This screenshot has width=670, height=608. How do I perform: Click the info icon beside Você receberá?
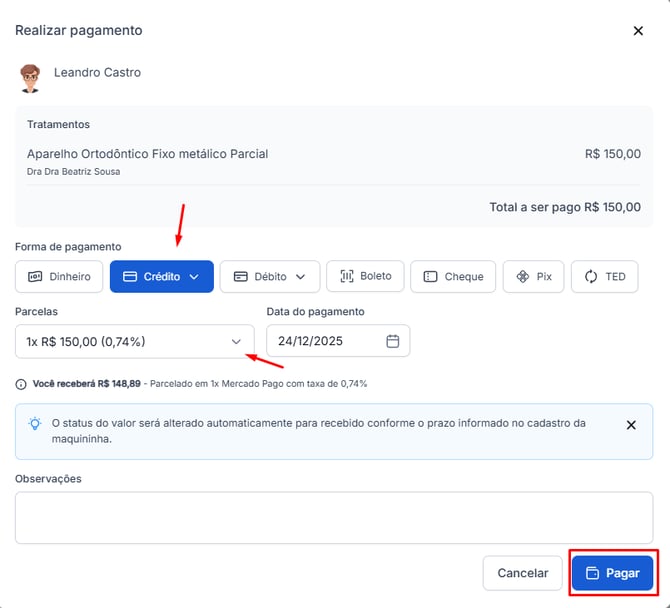point(21,384)
